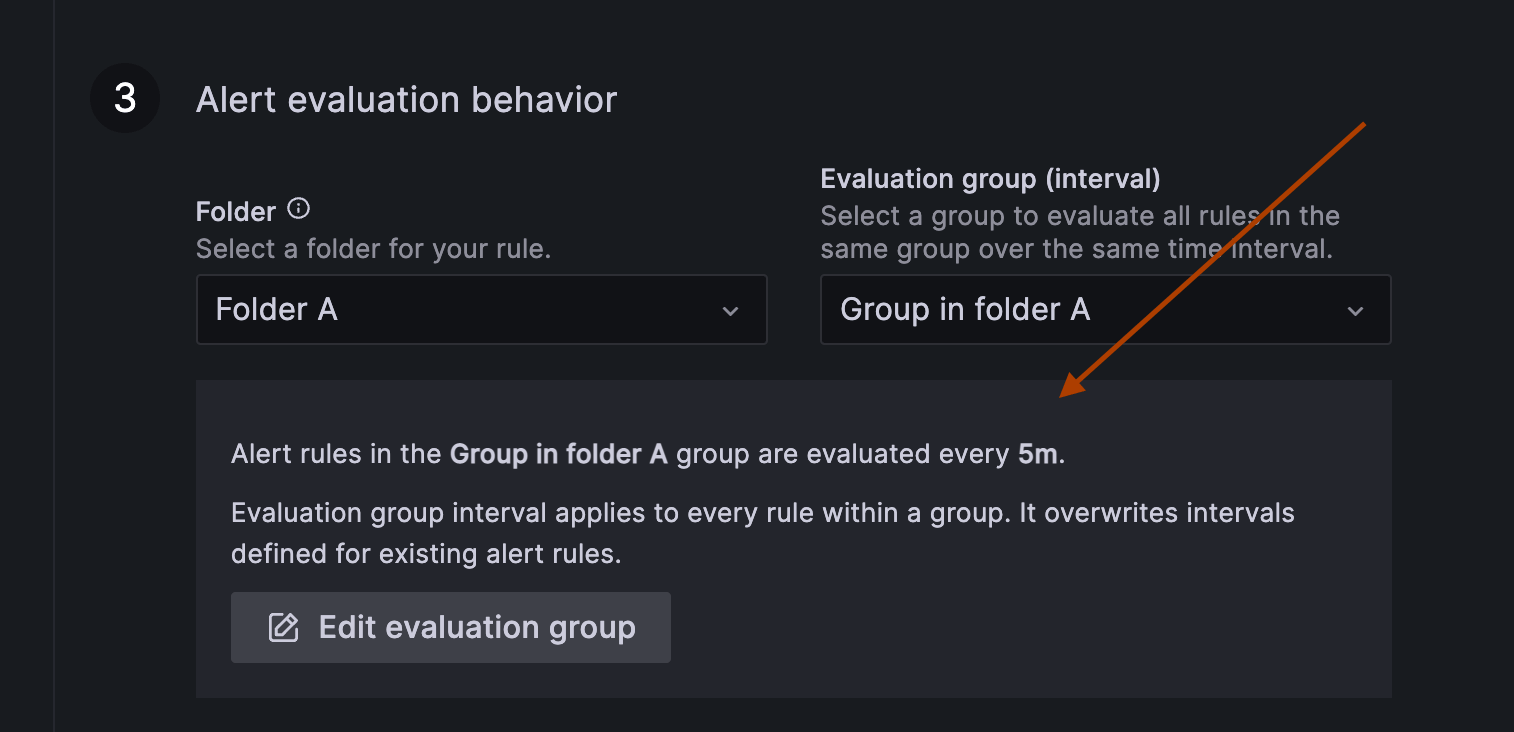Click 'Alert rules in the' sentence start
Viewport: 1514px width, 732px height.
pos(336,454)
